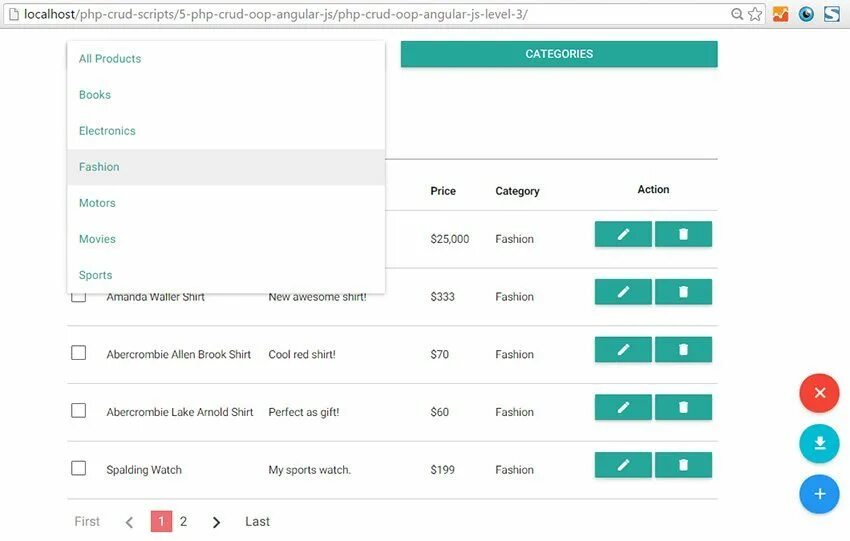Screen dimensions: 850x541
Task: Click the Last pagination link
Action: point(257,522)
